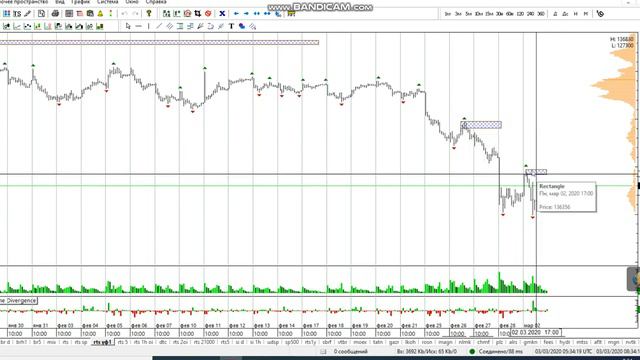Click the new document page icon

click(x=41, y=13)
